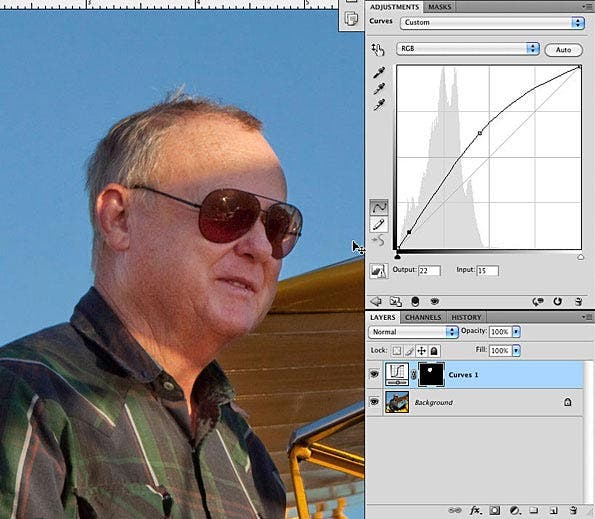Hide the Background layer

pos(374,402)
